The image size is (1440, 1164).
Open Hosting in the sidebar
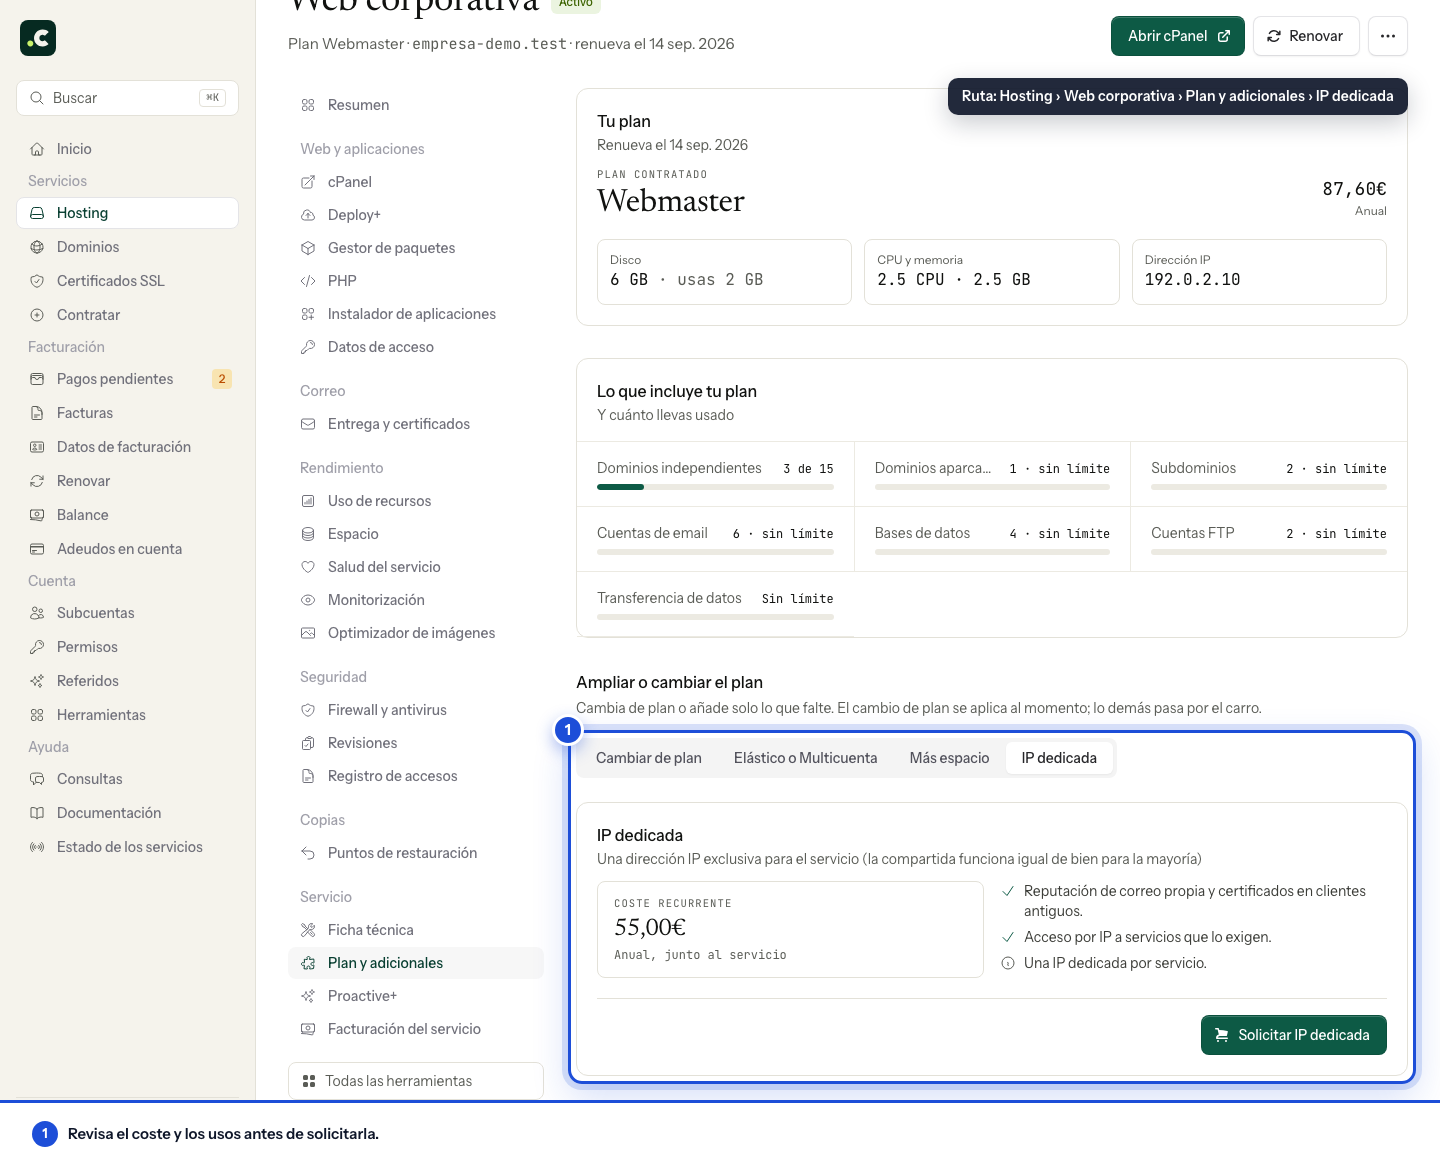point(128,213)
